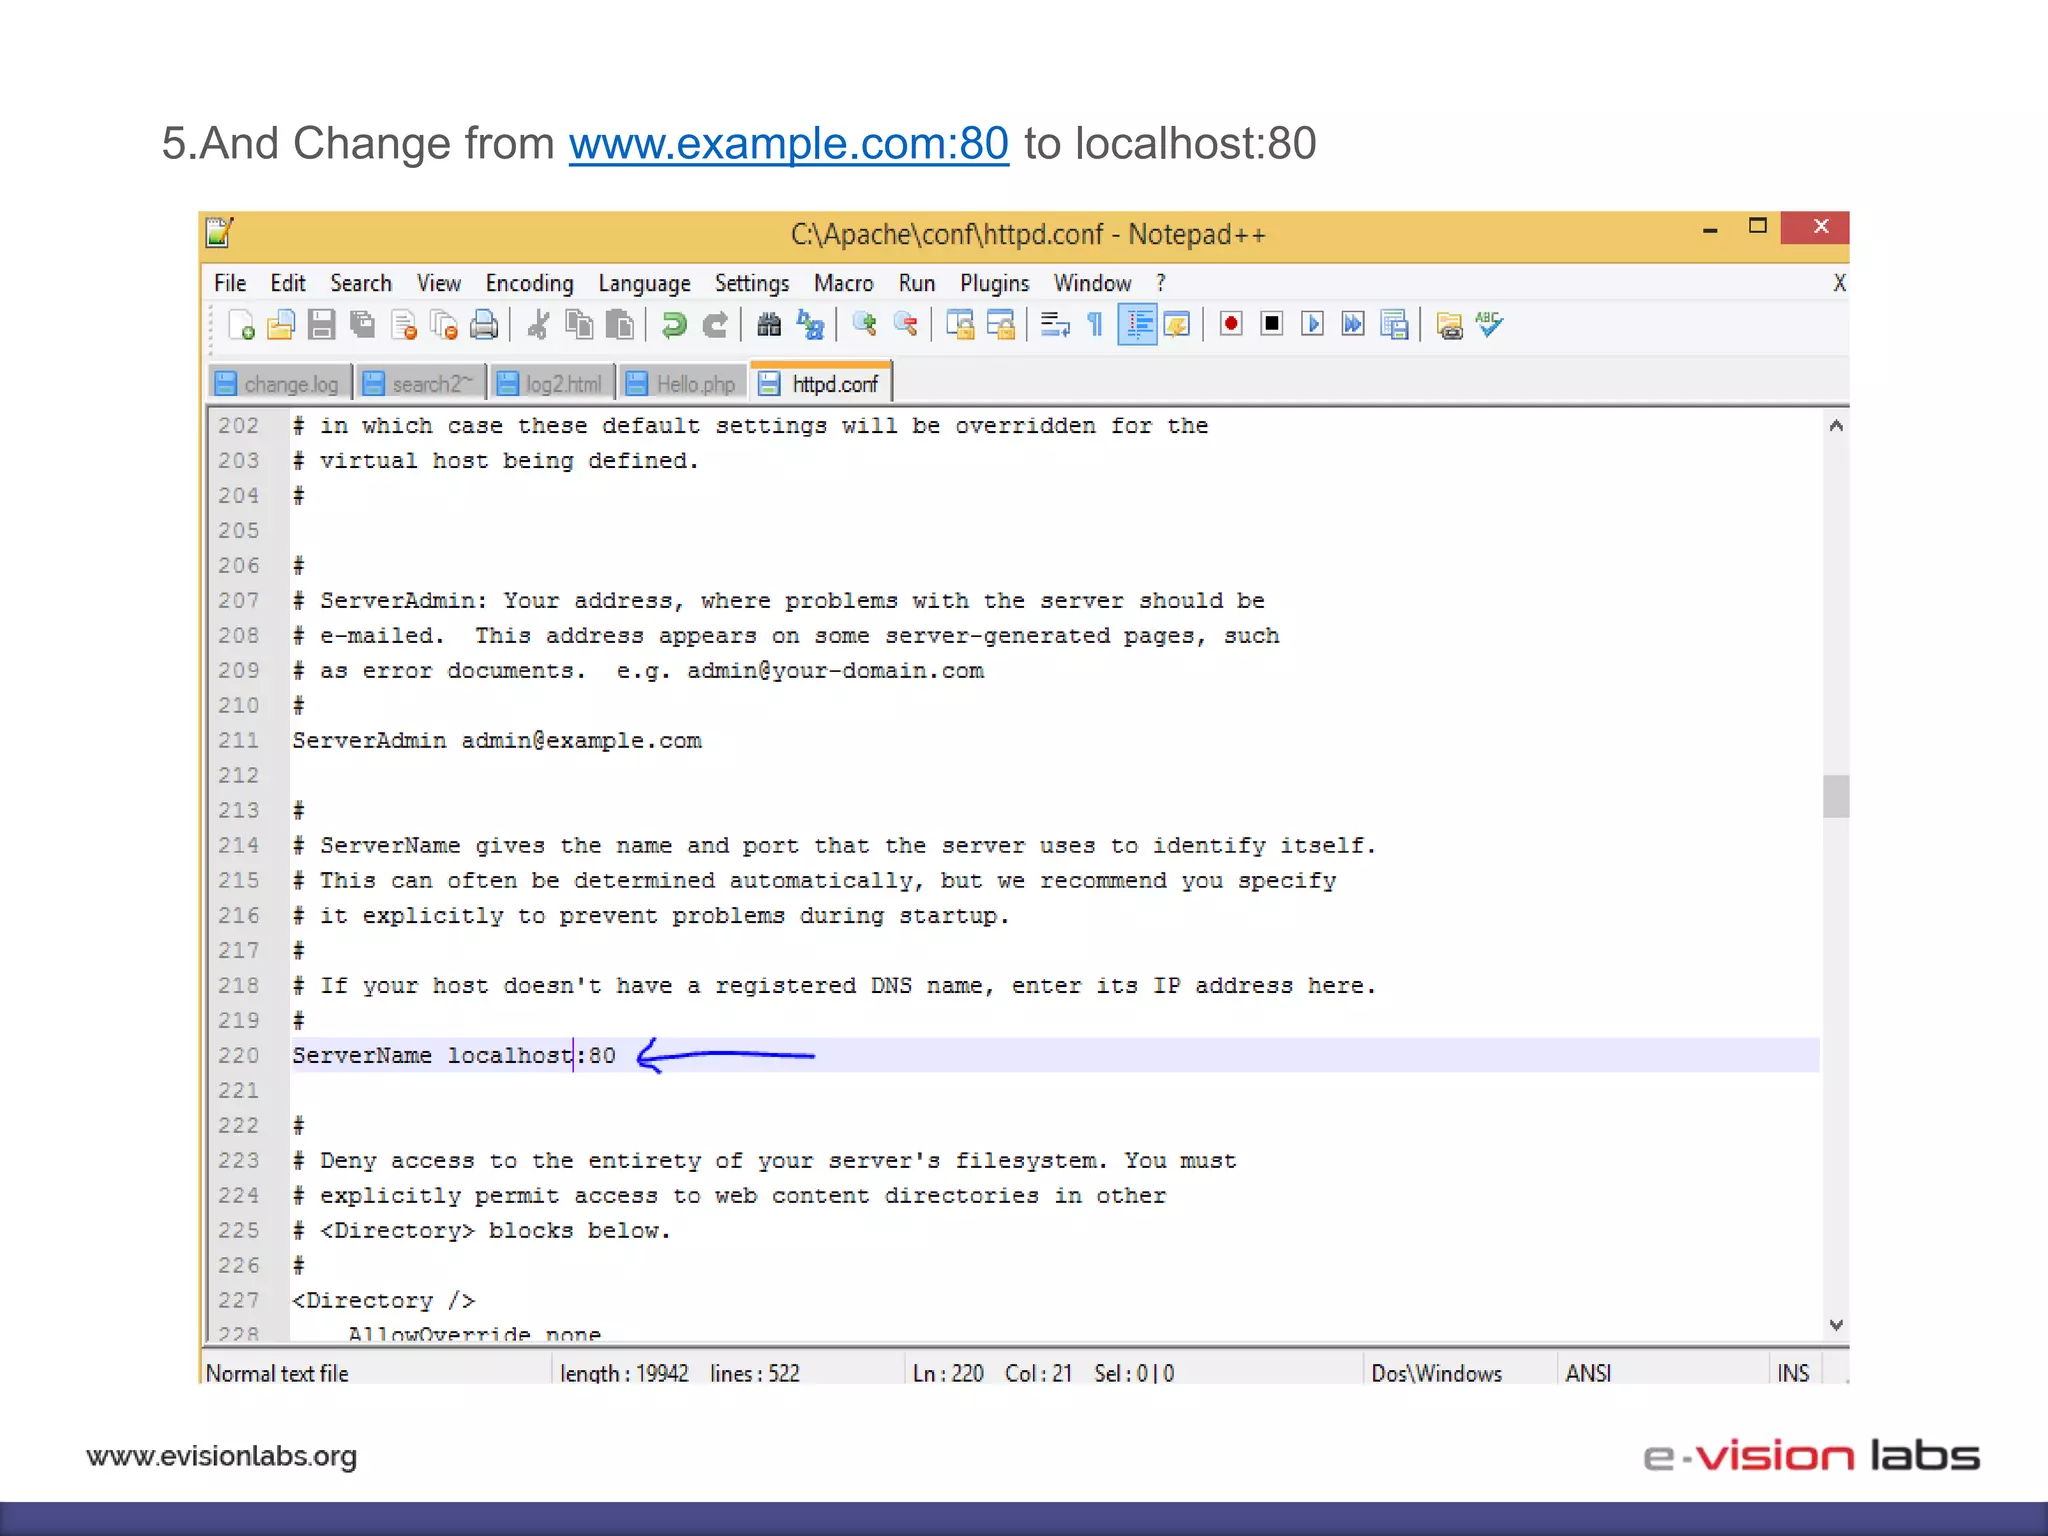The width and height of the screenshot is (2048, 1536).
Task: Start macro recording with red dot
Action: 1231,324
